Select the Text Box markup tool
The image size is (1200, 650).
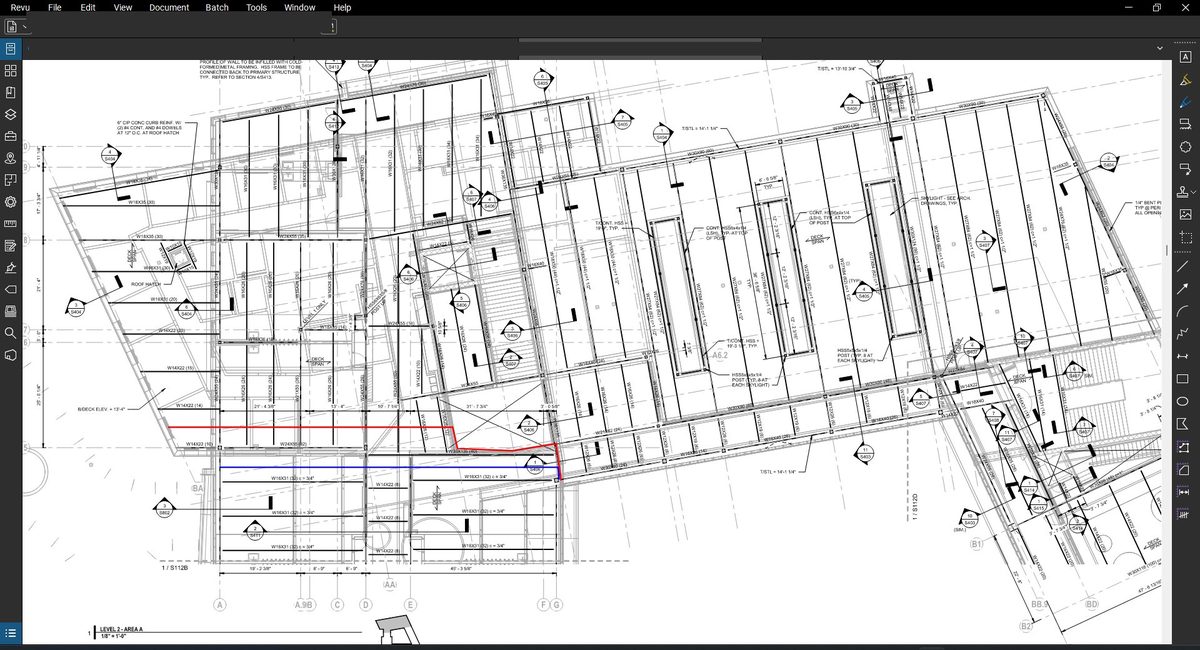pyautogui.click(x=1185, y=58)
